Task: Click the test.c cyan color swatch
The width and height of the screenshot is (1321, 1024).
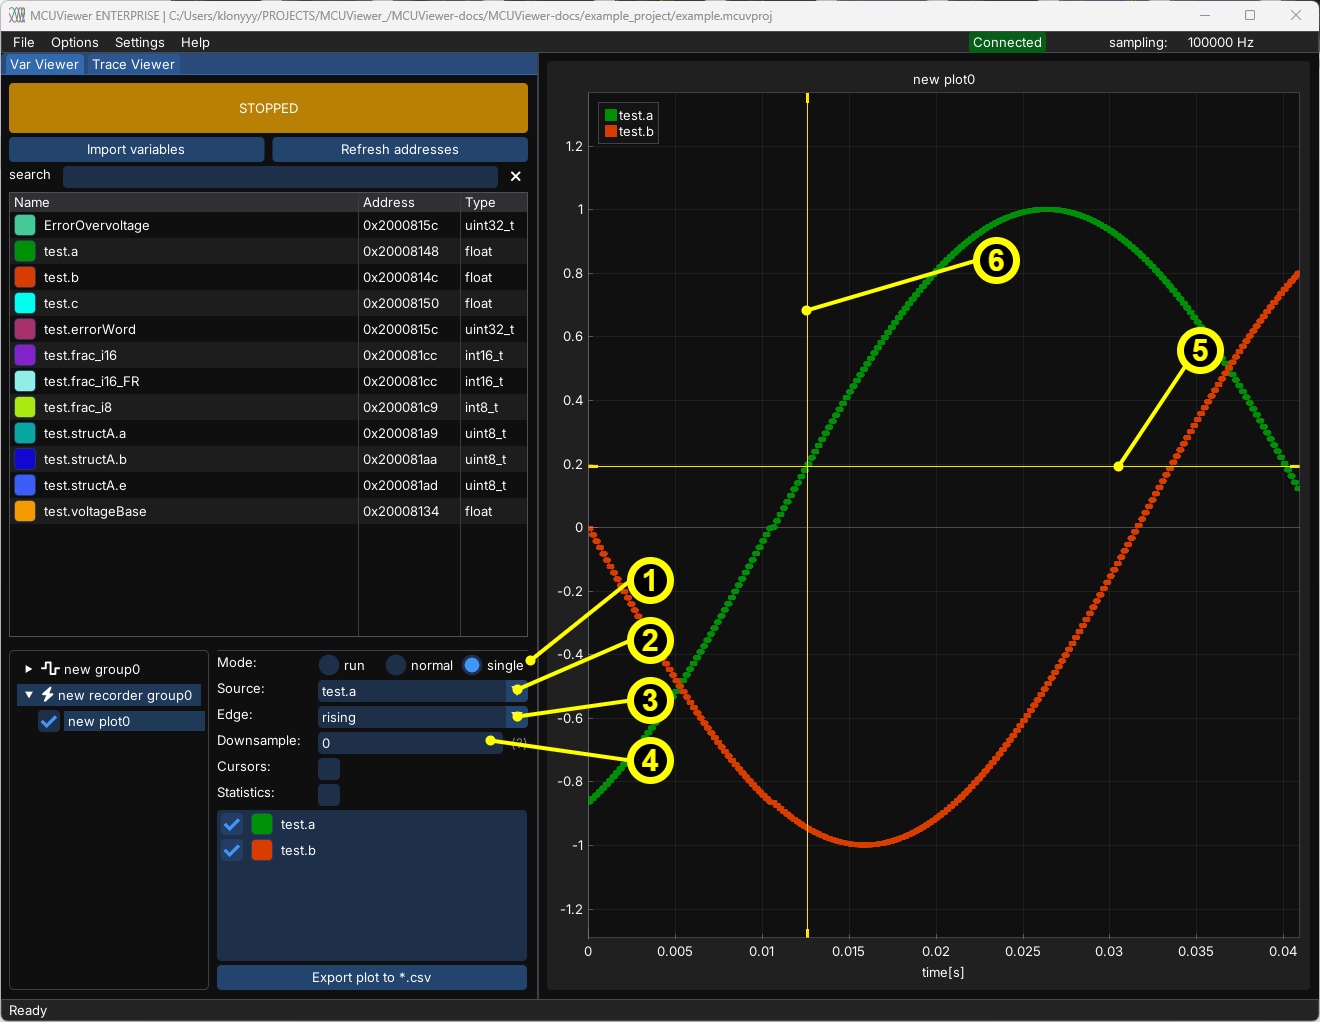Action: tap(25, 304)
